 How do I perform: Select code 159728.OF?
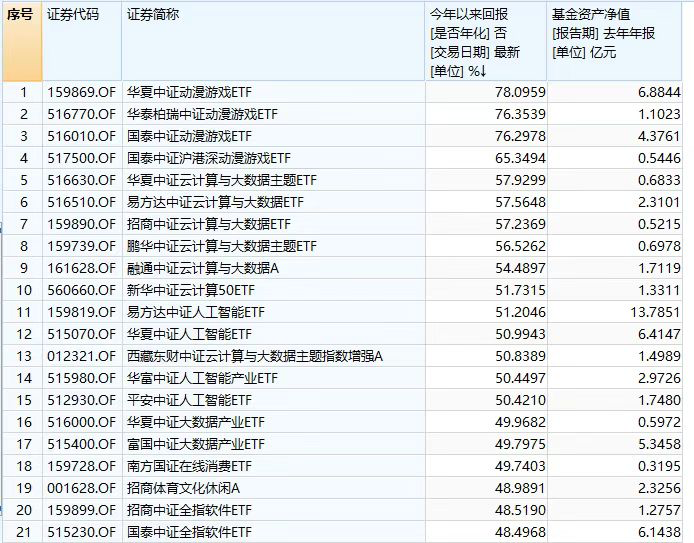81,466
